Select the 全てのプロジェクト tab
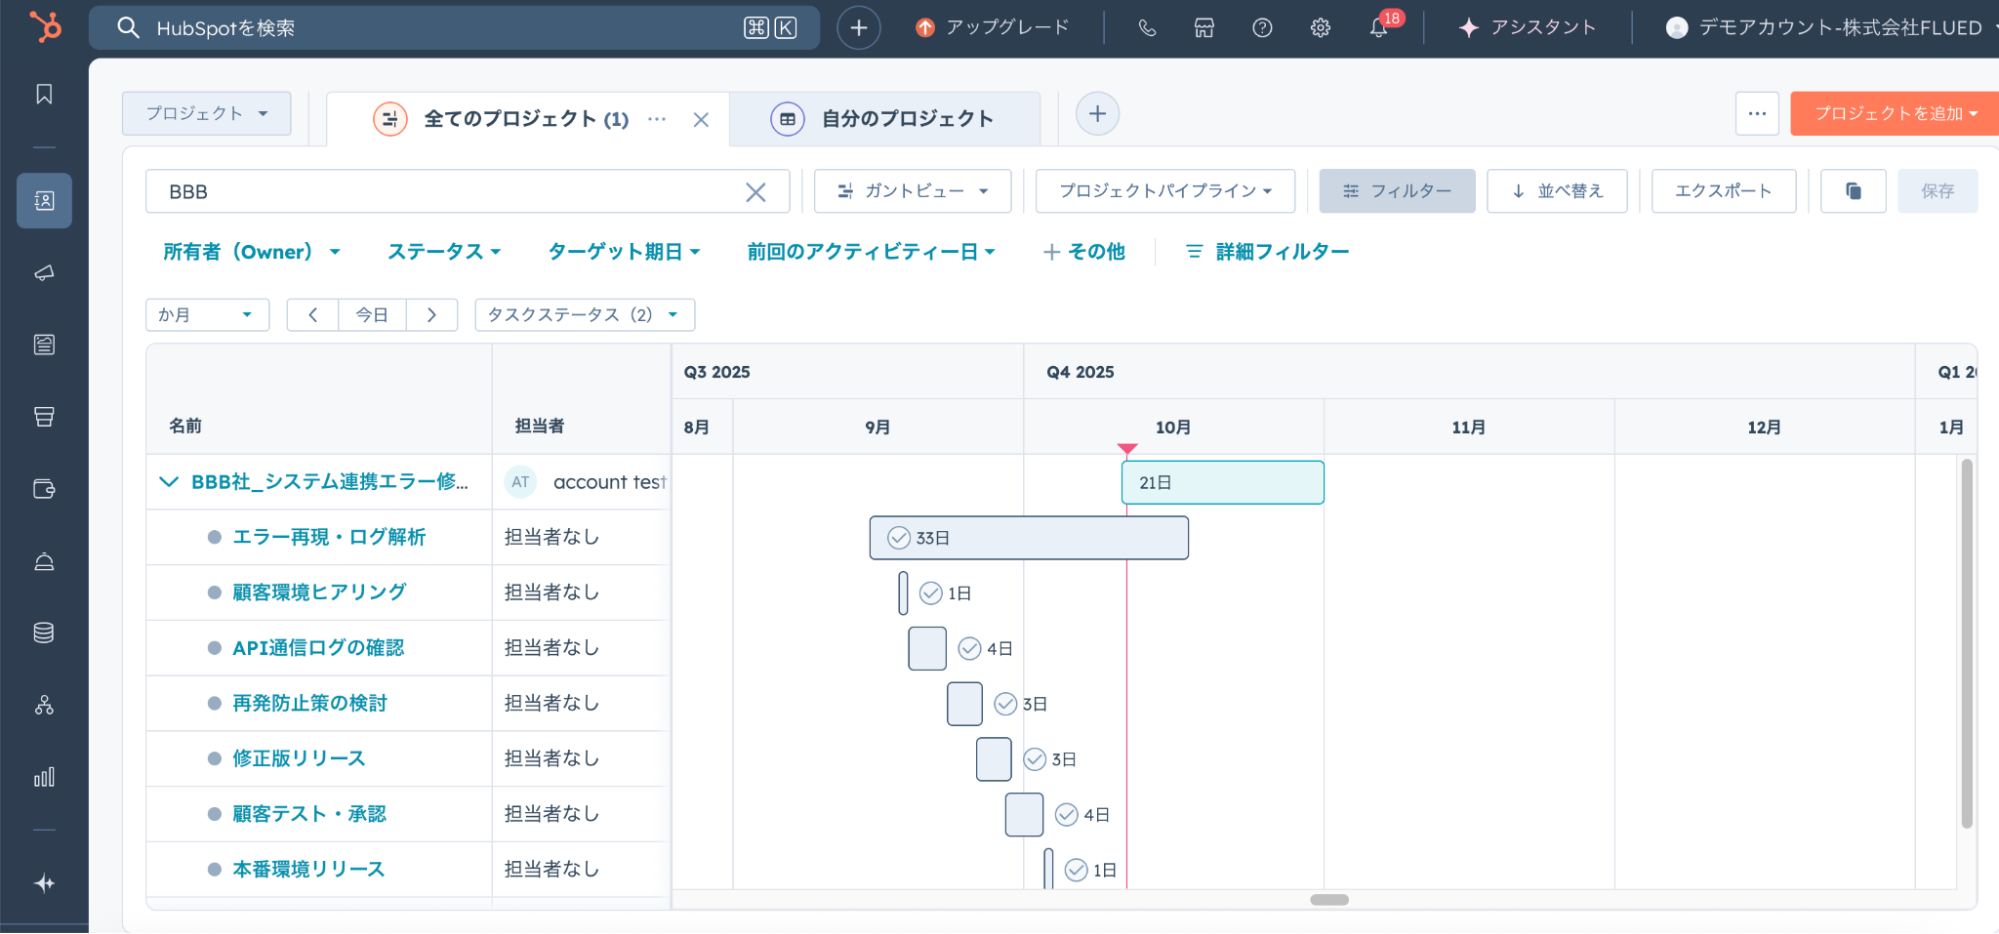 point(525,119)
